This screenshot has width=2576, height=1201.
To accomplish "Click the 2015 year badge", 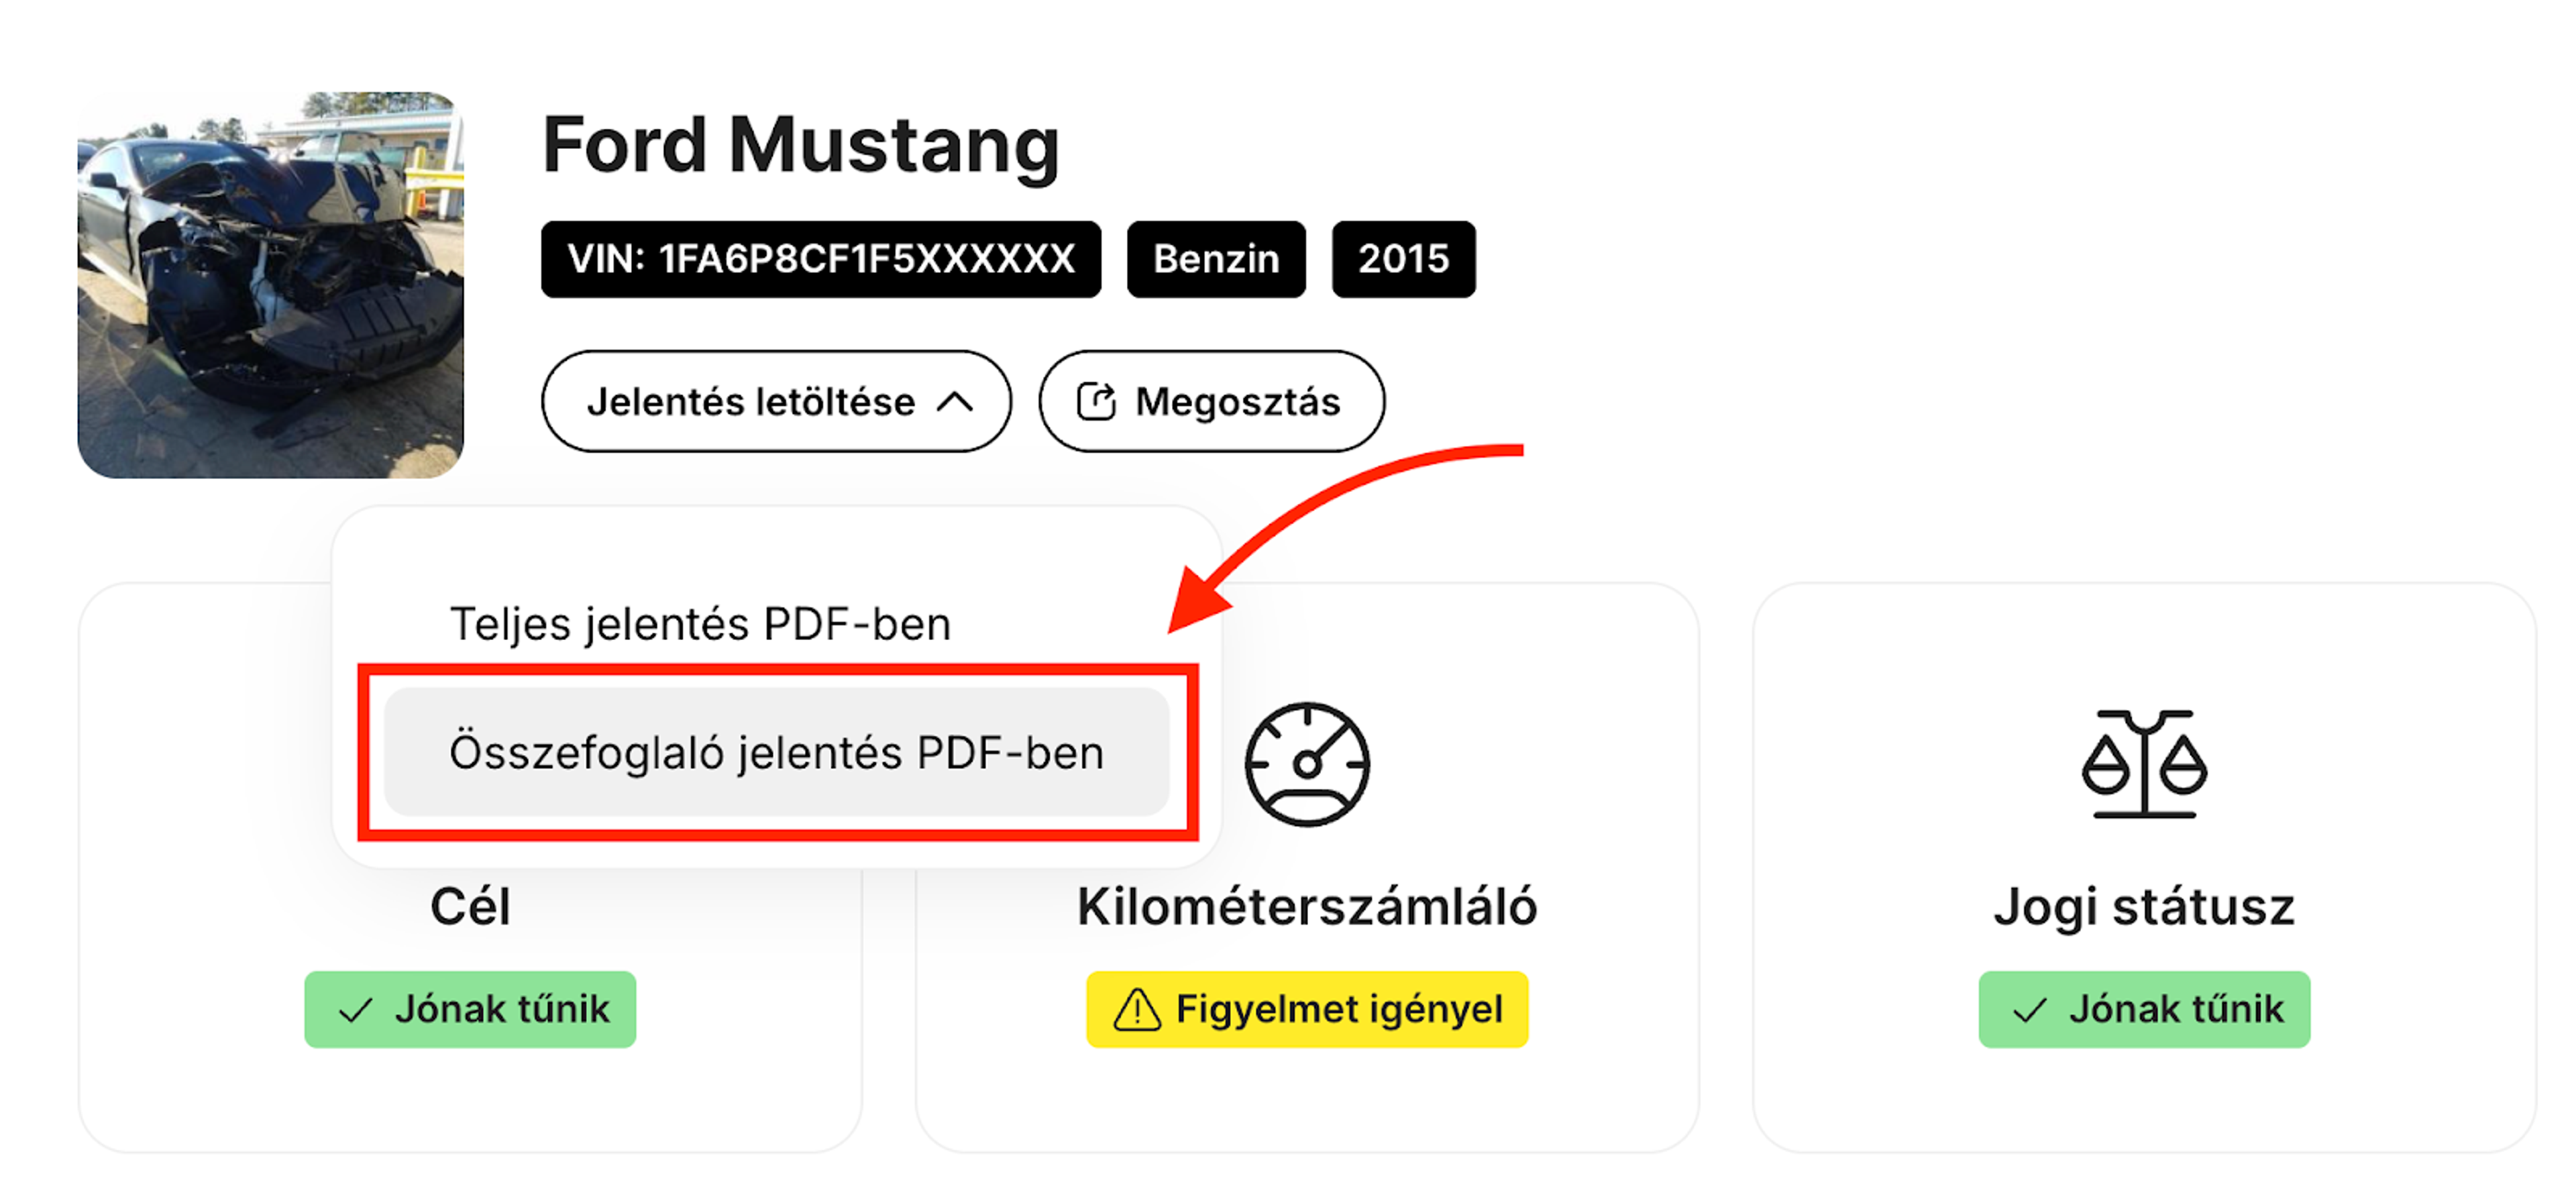I will click(1403, 259).
